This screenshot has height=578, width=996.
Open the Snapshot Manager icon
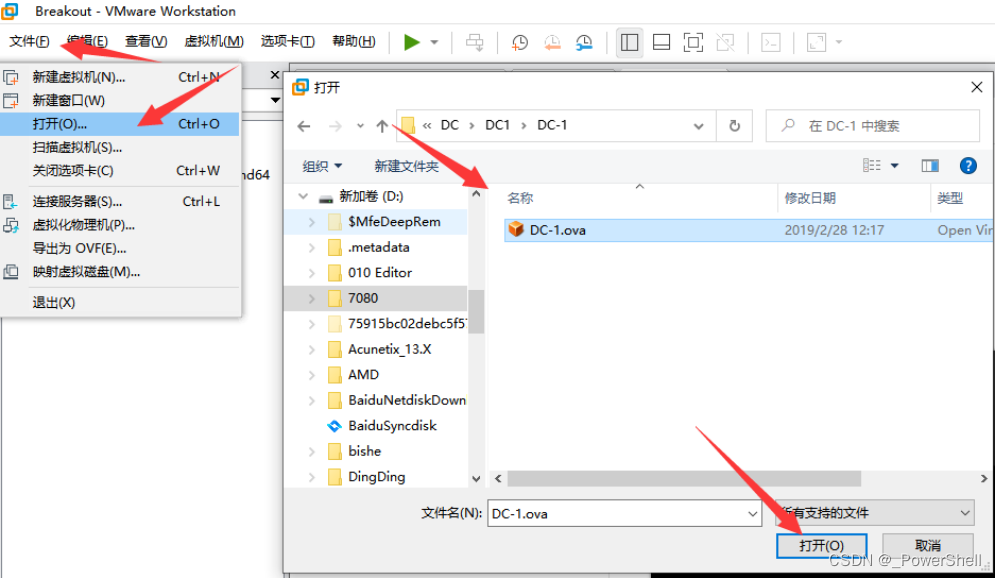pyautogui.click(x=584, y=43)
